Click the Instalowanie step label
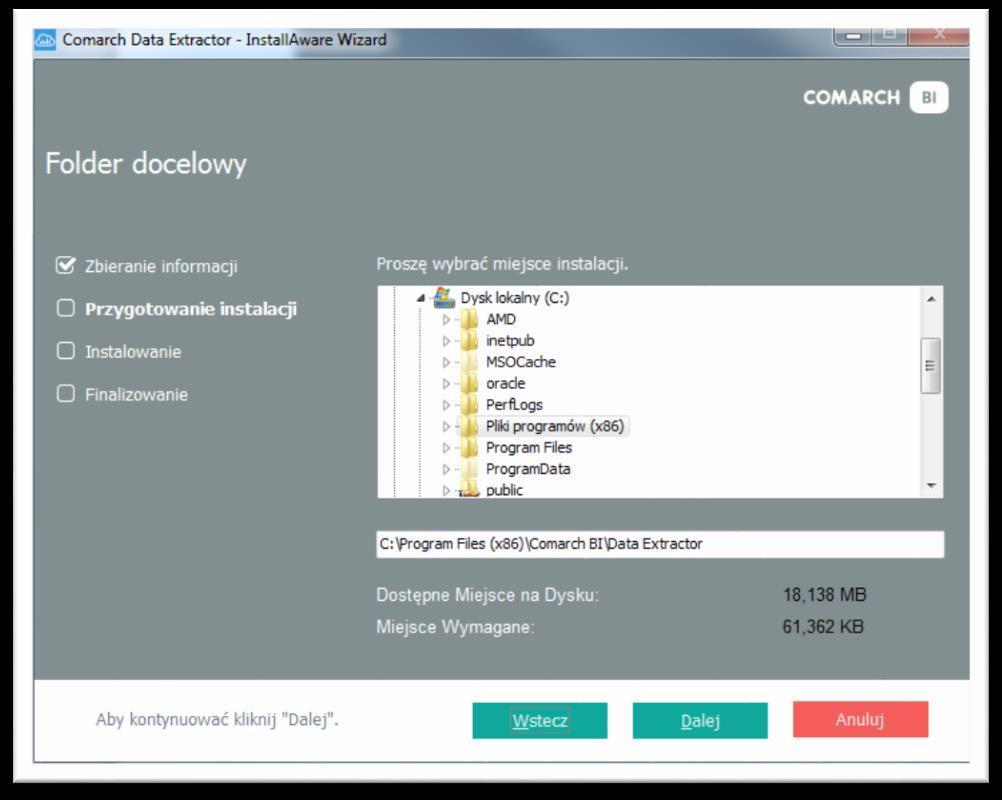The image size is (1002, 800). [133, 351]
